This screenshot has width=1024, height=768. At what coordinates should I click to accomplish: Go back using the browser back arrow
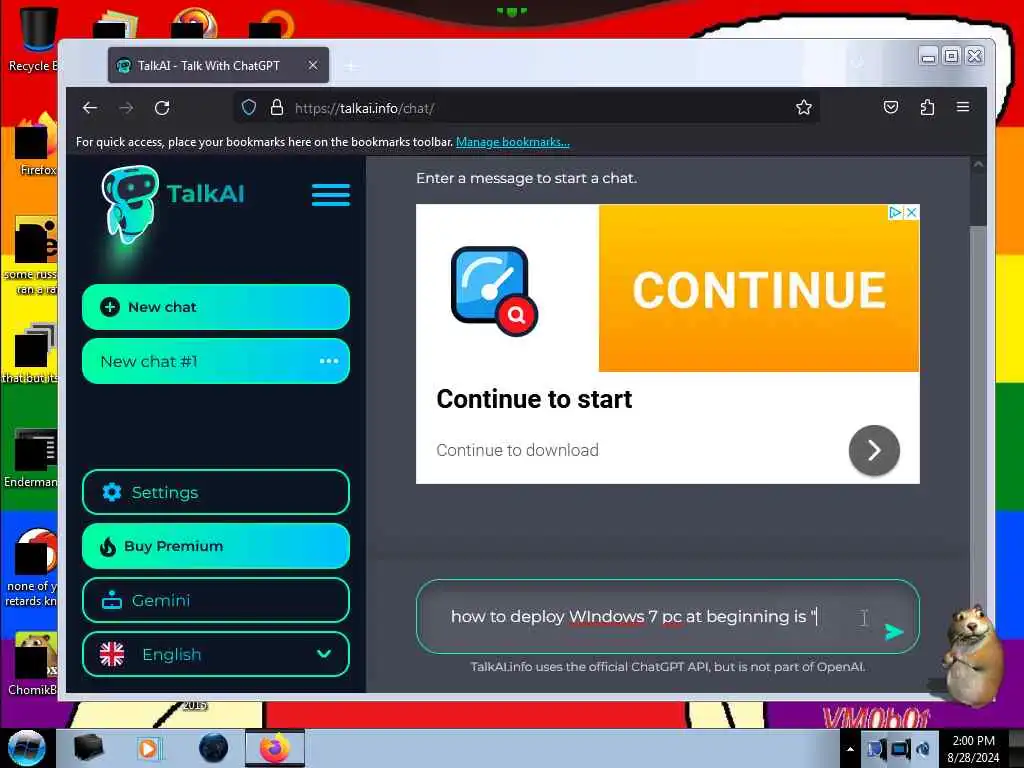pyautogui.click(x=90, y=108)
